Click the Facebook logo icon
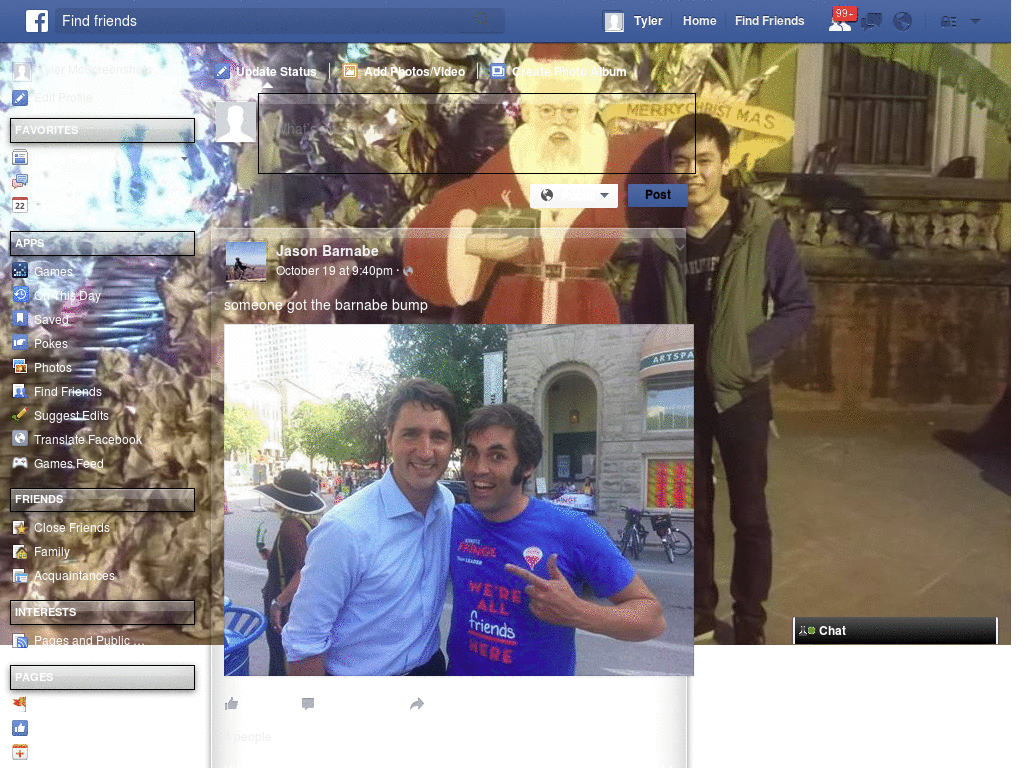 (37, 21)
